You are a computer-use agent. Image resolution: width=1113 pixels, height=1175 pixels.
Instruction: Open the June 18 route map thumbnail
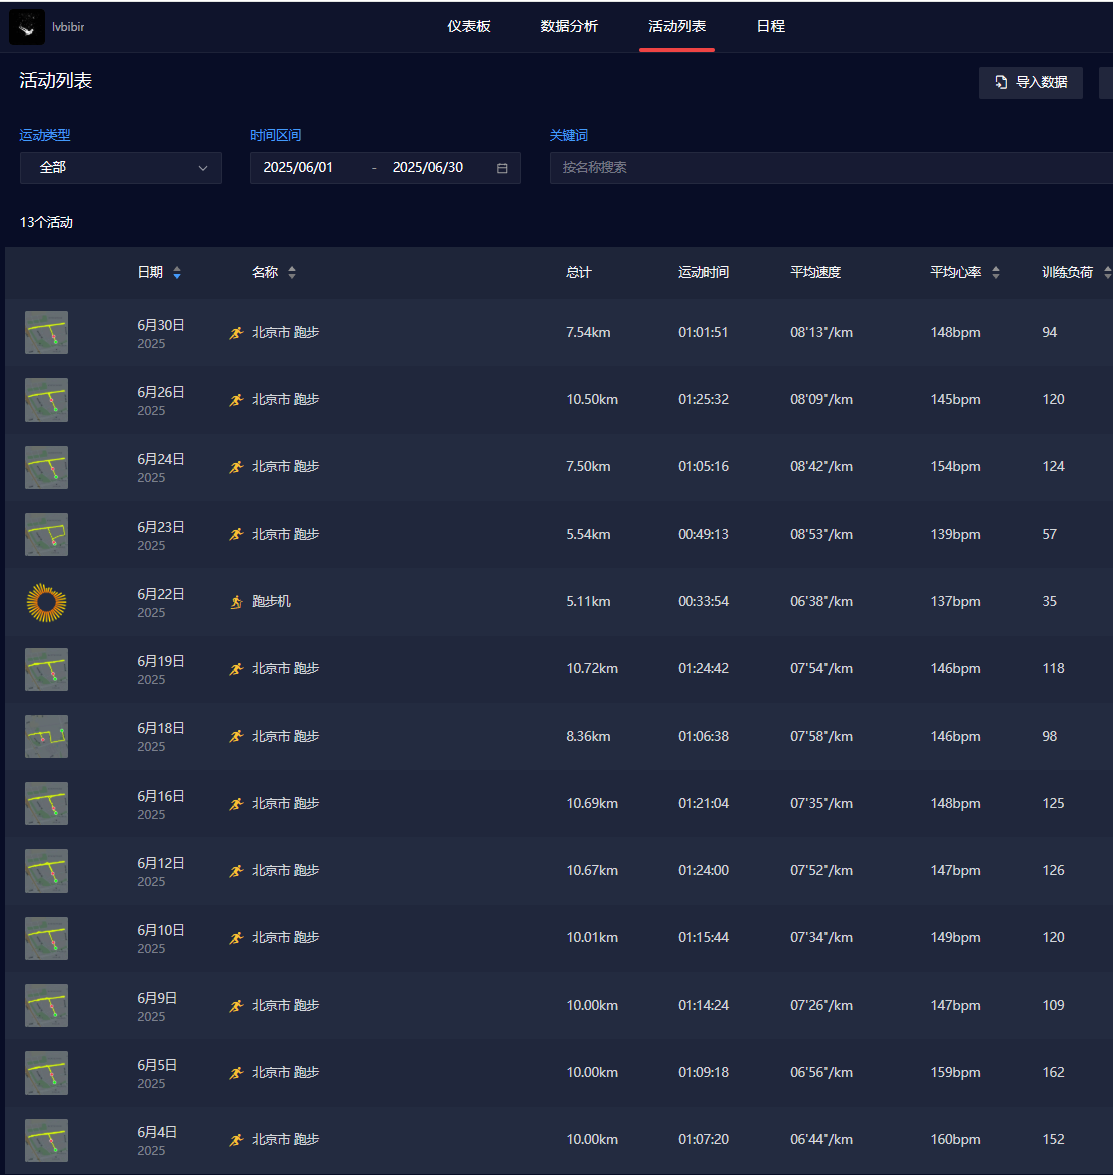(46, 736)
